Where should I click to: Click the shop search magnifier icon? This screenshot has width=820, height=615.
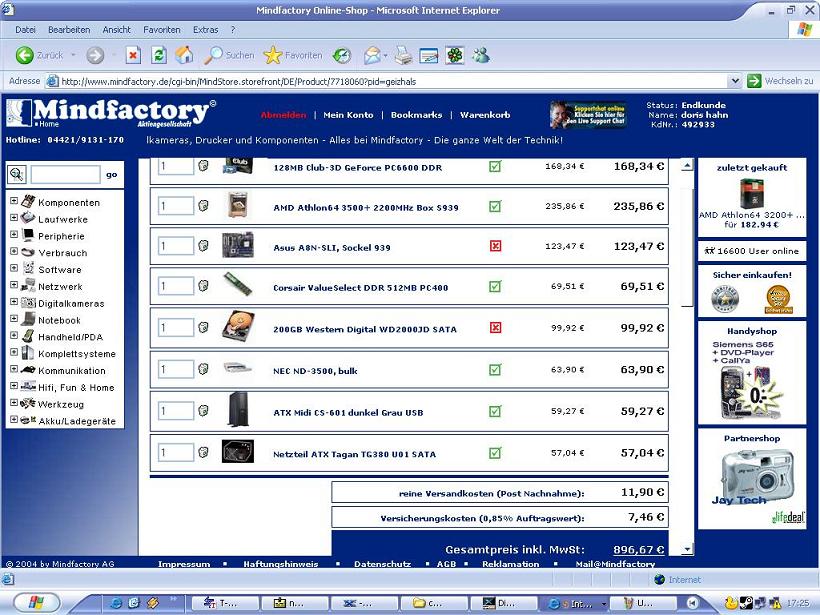(x=17, y=174)
